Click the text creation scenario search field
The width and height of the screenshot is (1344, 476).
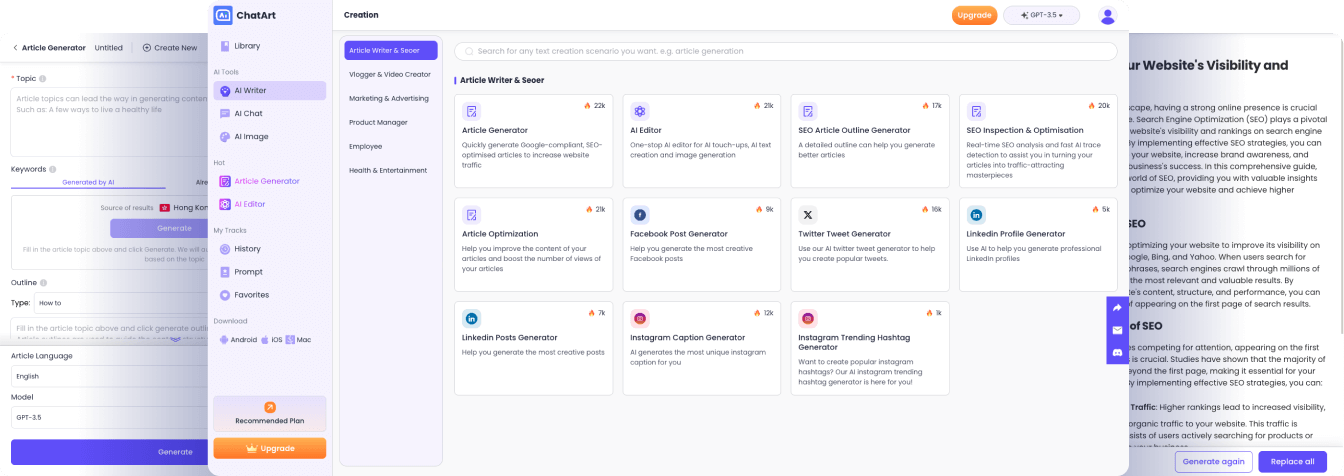(785, 51)
